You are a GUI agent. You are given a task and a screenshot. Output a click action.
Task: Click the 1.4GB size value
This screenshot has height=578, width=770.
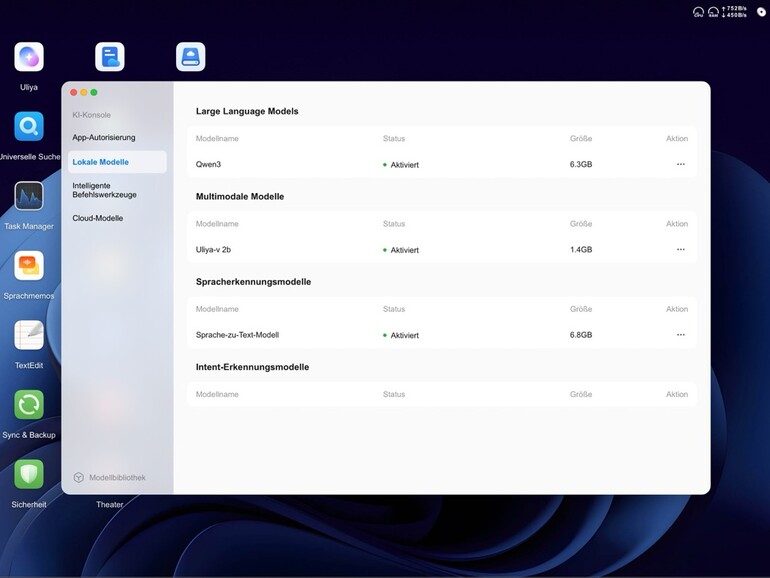581,249
